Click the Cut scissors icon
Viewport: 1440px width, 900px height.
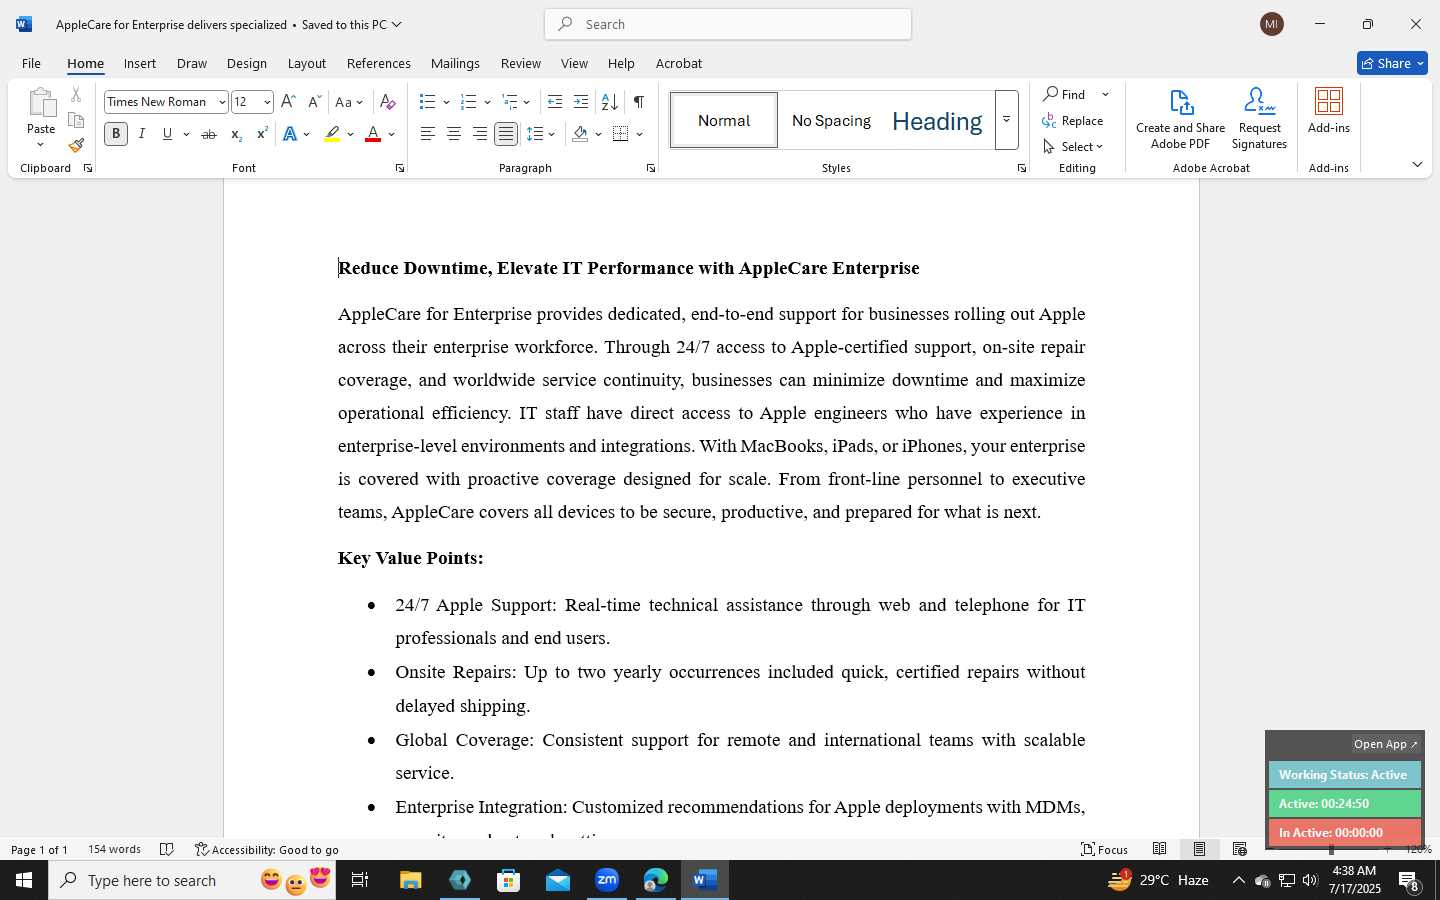(x=76, y=95)
